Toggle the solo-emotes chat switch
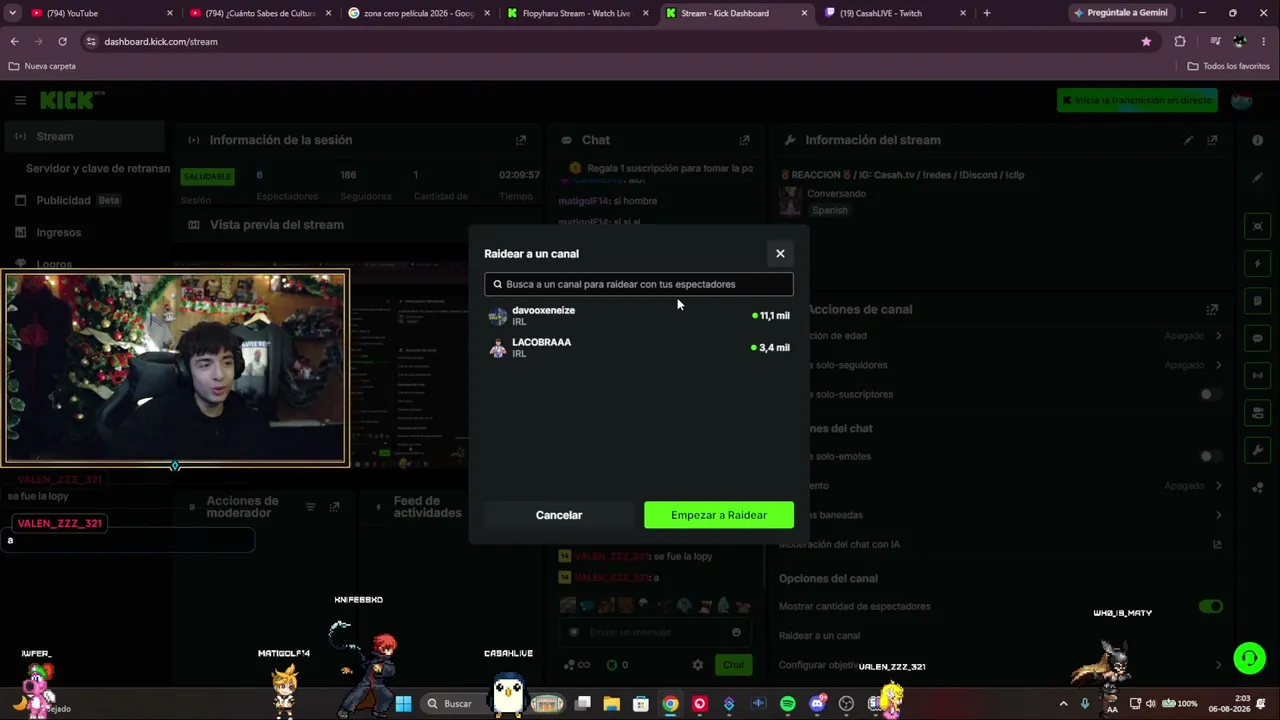 pos(1211,456)
